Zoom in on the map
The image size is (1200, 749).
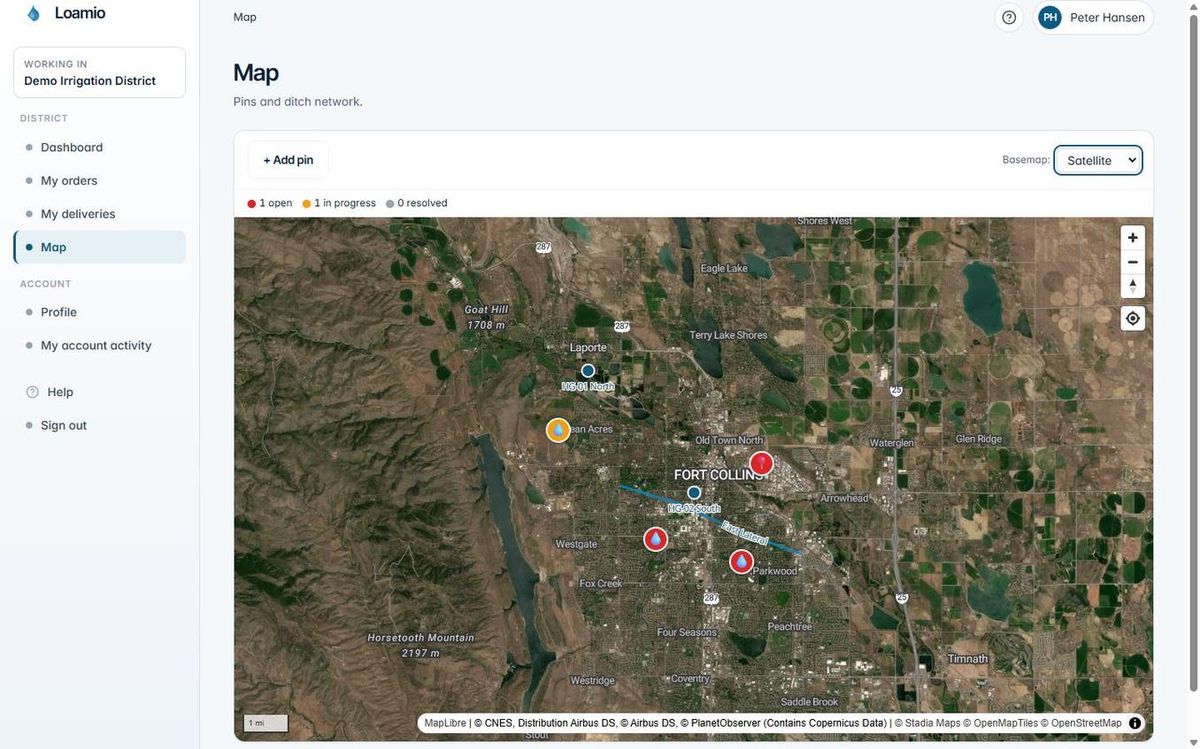pyautogui.click(x=1133, y=238)
